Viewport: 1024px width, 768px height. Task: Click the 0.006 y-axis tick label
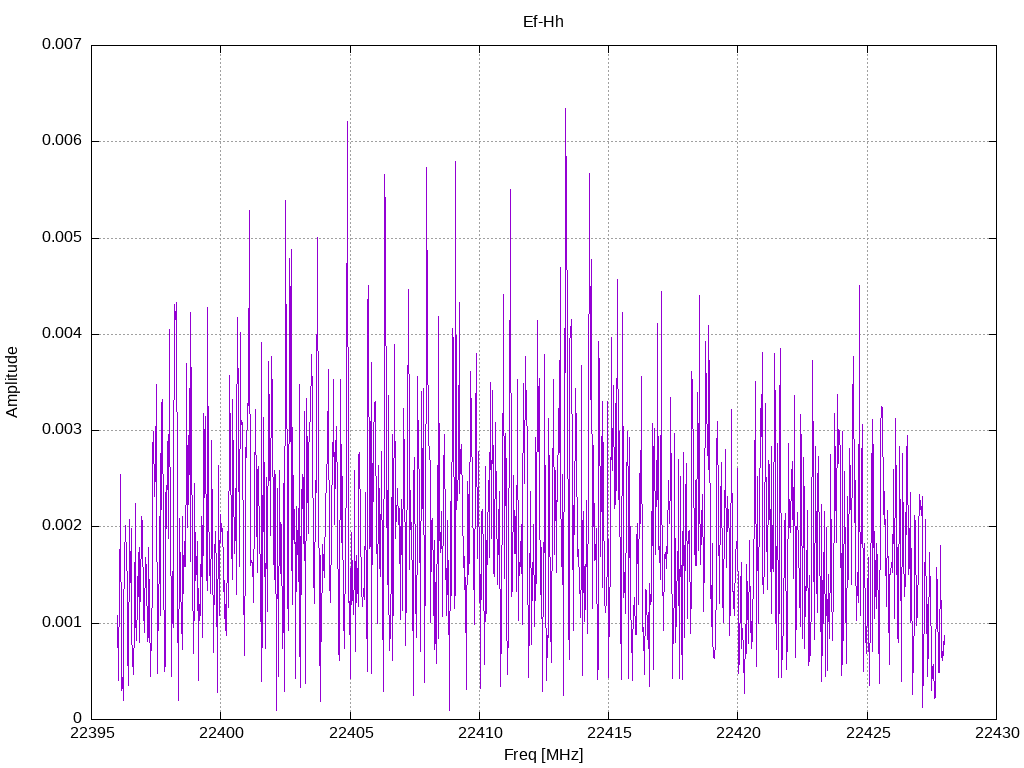(62, 140)
